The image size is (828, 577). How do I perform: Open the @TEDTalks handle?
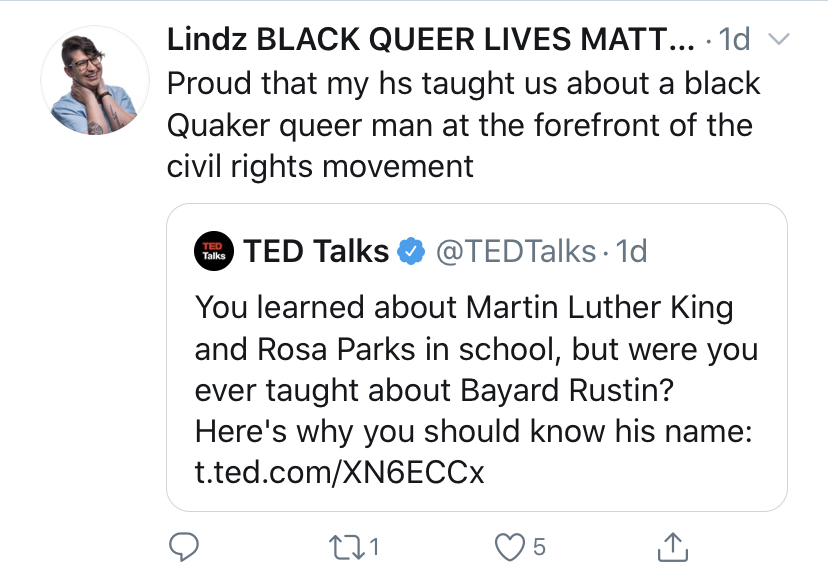click(515, 251)
